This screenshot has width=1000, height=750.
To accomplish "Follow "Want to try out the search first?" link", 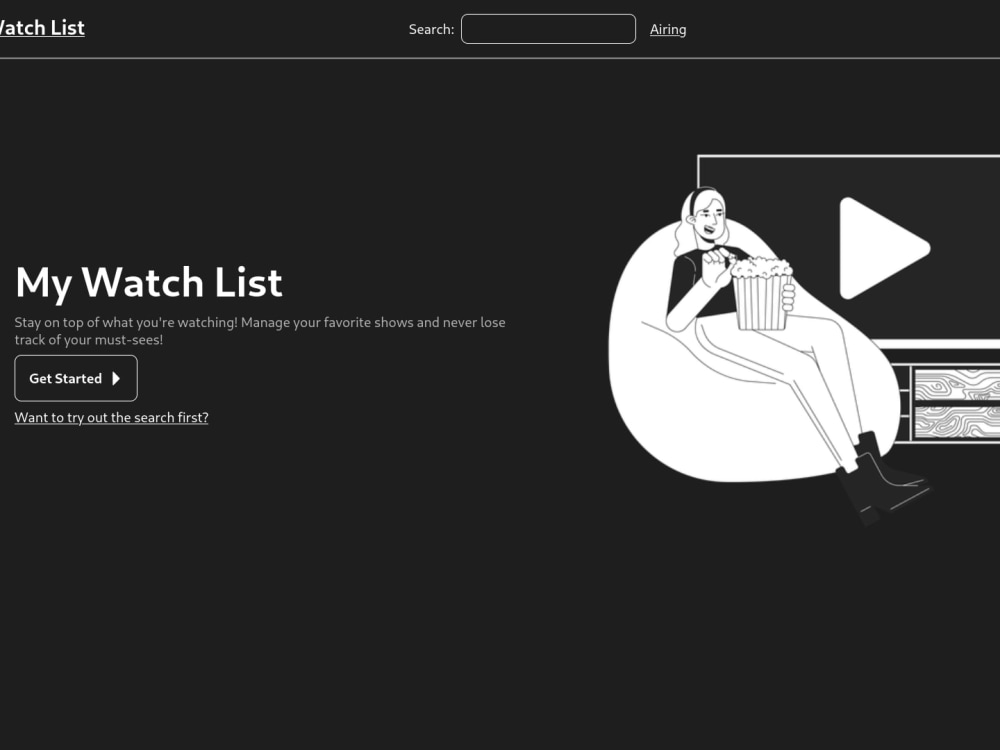I will tap(112, 417).
